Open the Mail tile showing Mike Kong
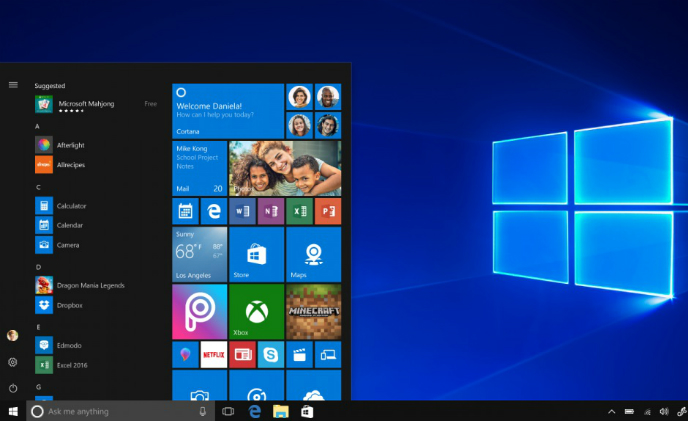The height and width of the screenshot is (421, 688). (x=200, y=168)
